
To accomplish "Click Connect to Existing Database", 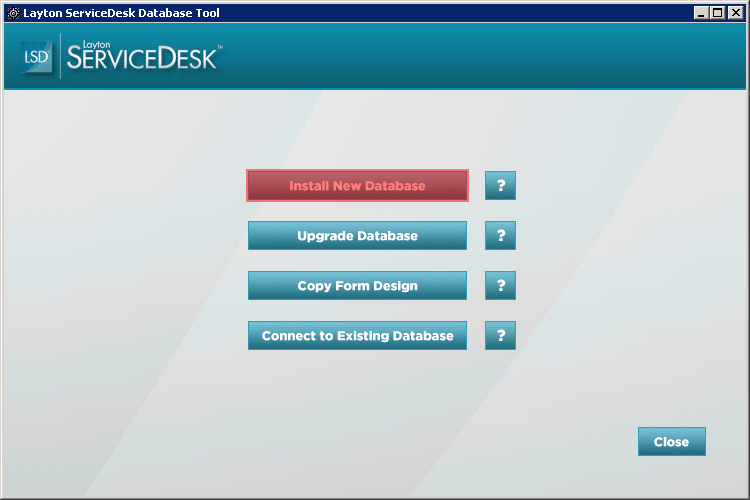I will pos(357,335).
